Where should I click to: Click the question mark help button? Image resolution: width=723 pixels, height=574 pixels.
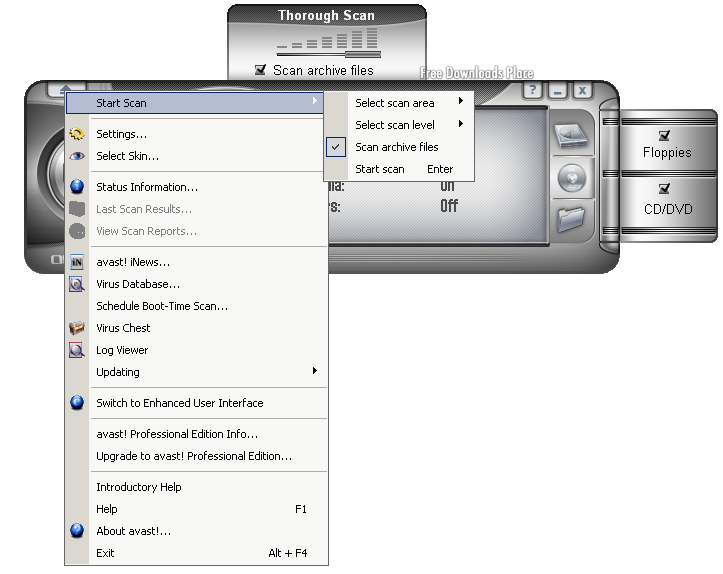click(533, 90)
